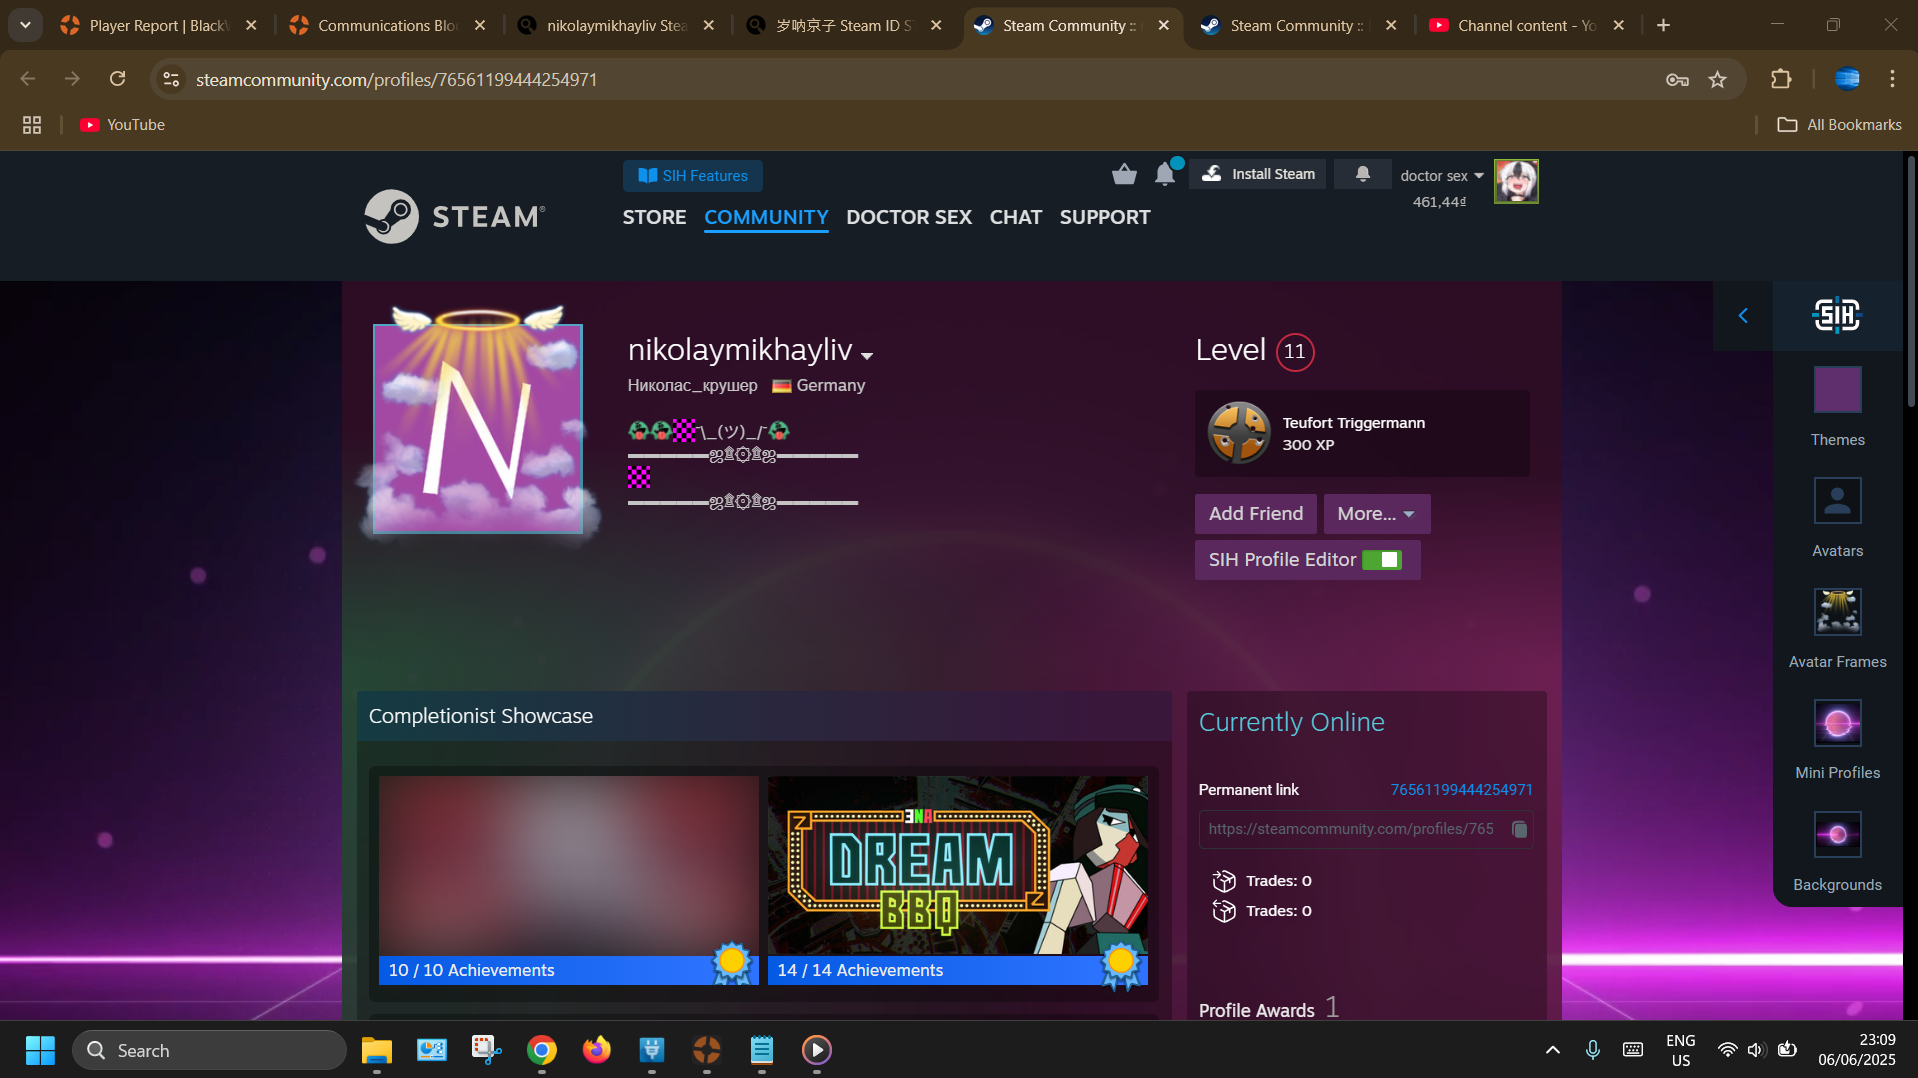
Task: Click the SIH notification bell button
Action: coord(1362,174)
